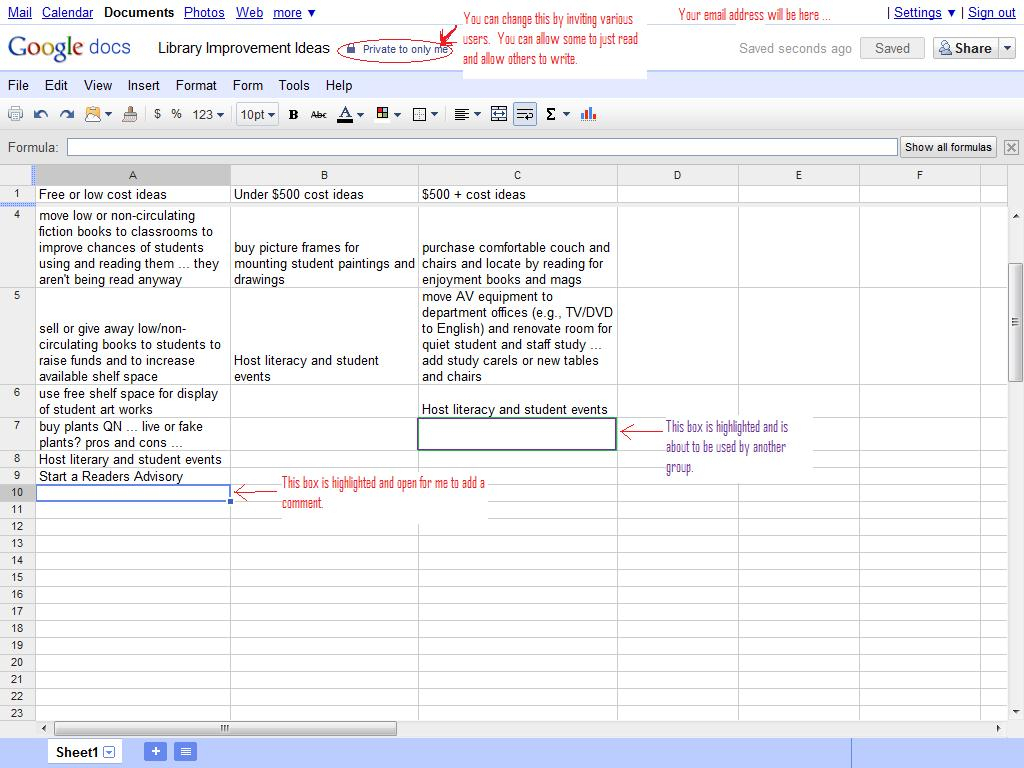Show the all sheets list icon

click(185, 752)
